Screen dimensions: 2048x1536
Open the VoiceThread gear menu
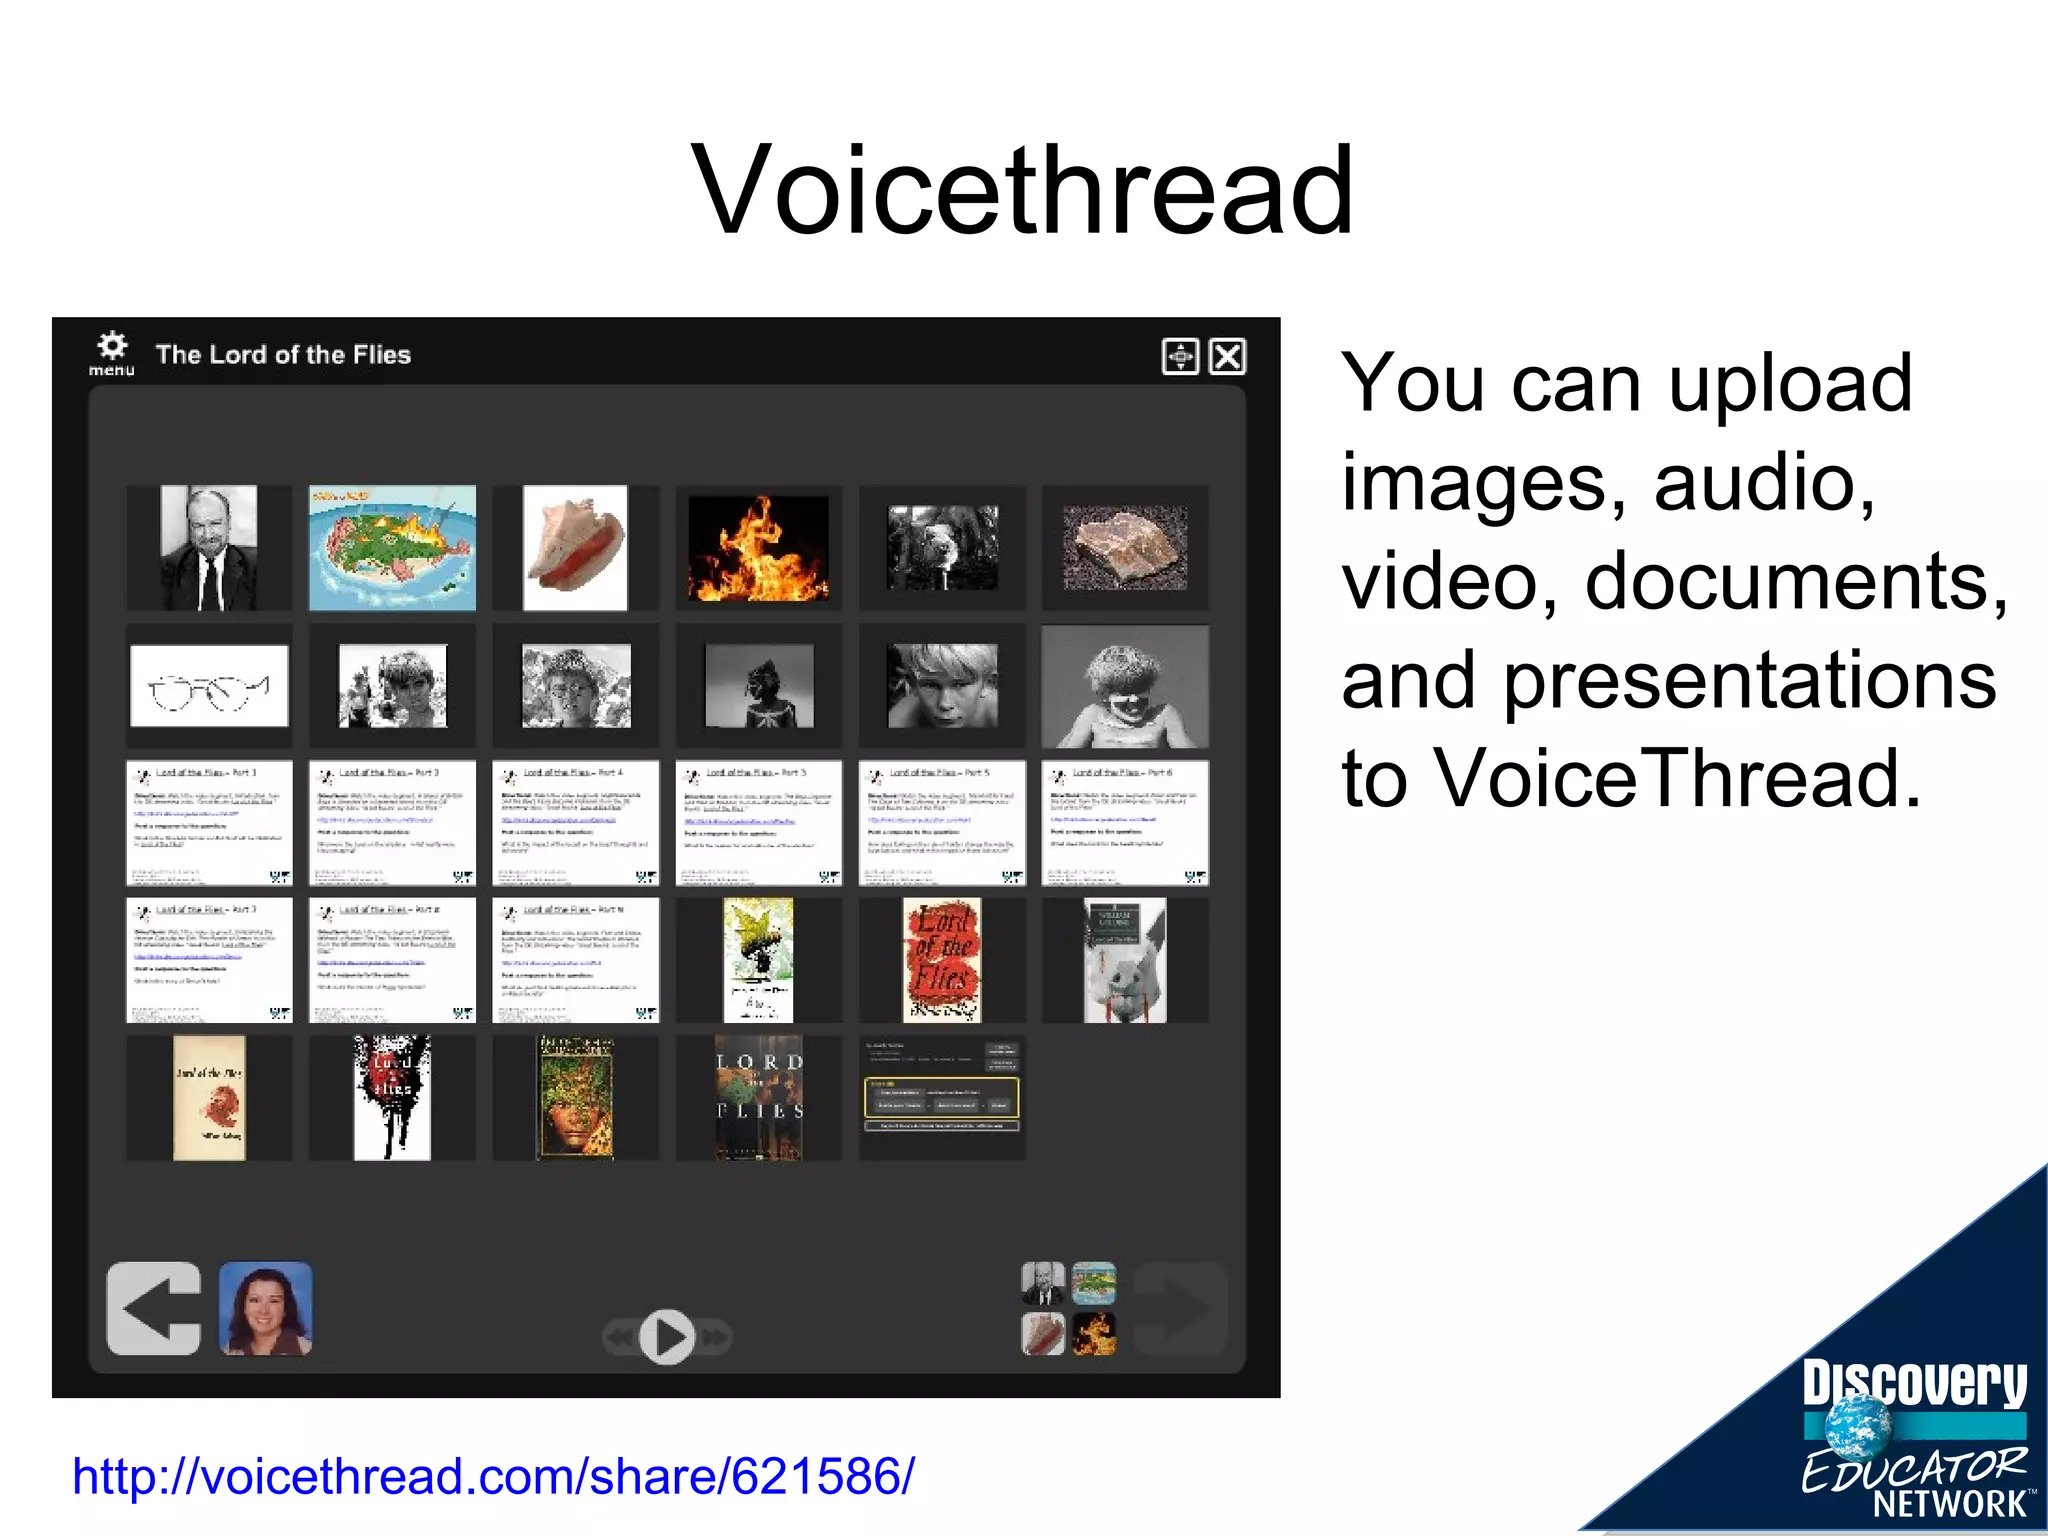coord(112,354)
